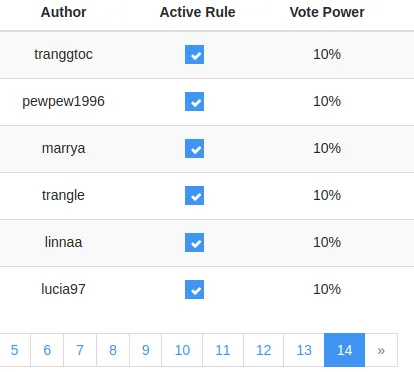Click the Author column header
Screen dimensions: 414x372
point(63,12)
